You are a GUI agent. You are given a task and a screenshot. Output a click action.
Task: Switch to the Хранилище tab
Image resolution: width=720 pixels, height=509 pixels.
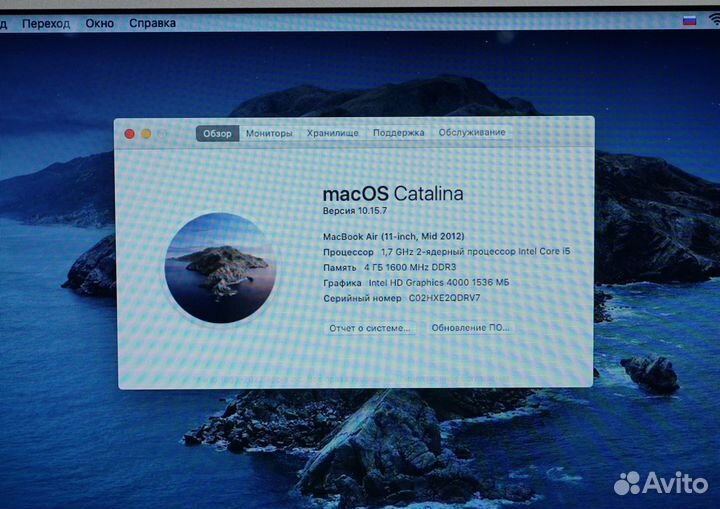tap(332, 133)
